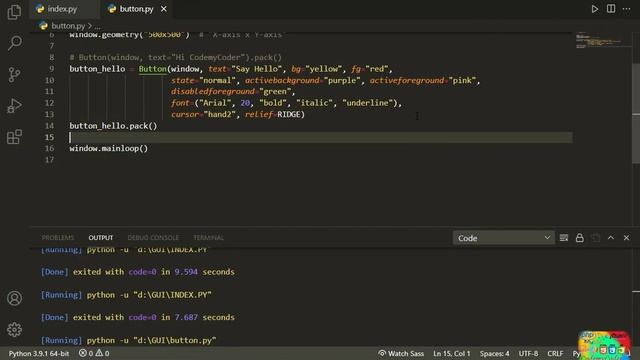This screenshot has width=640, height=360.
Task: Open the output log file icon
Action: click(x=596, y=238)
